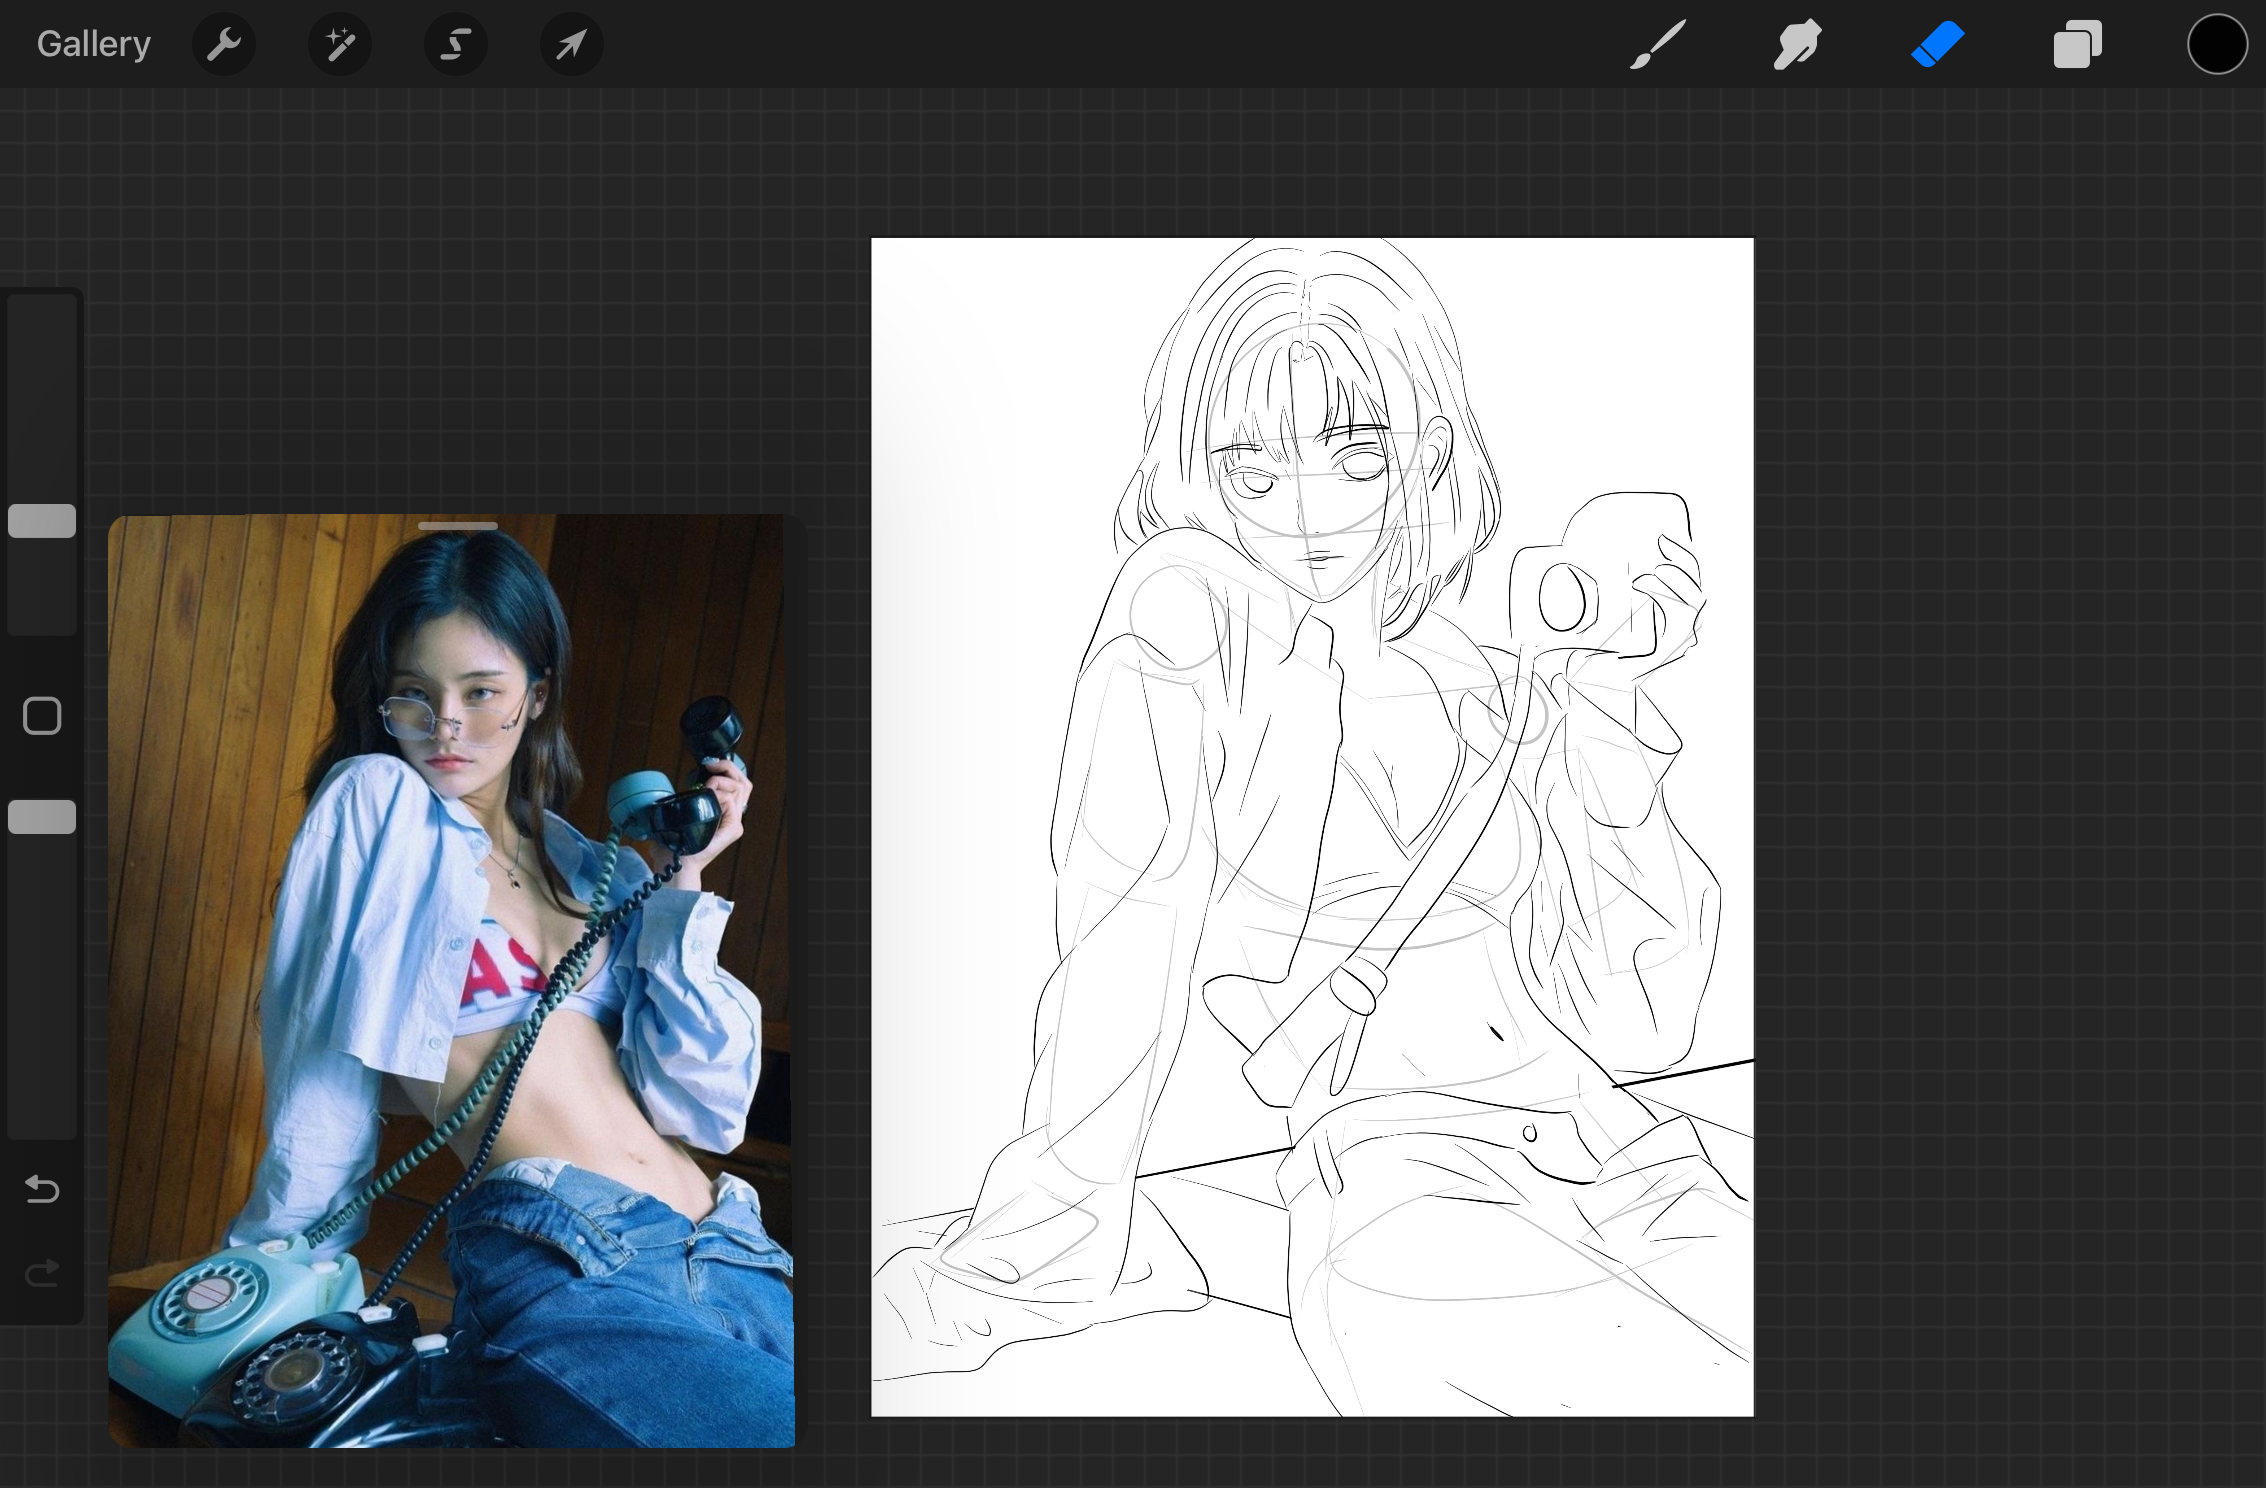This screenshot has height=1488, width=2266.
Task: Tap the reference window drag handle
Action: click(x=457, y=526)
